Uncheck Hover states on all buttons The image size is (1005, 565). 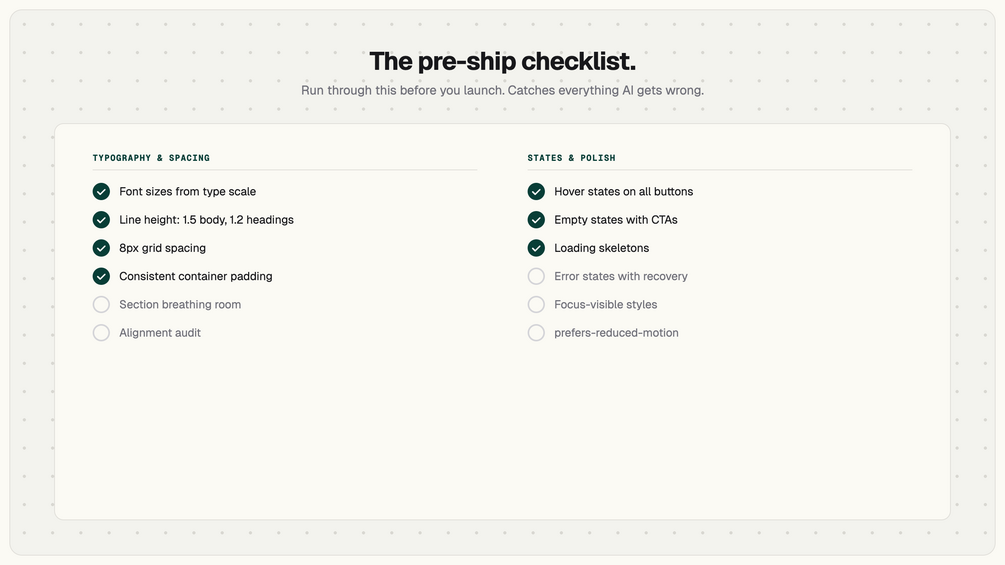[x=536, y=192]
